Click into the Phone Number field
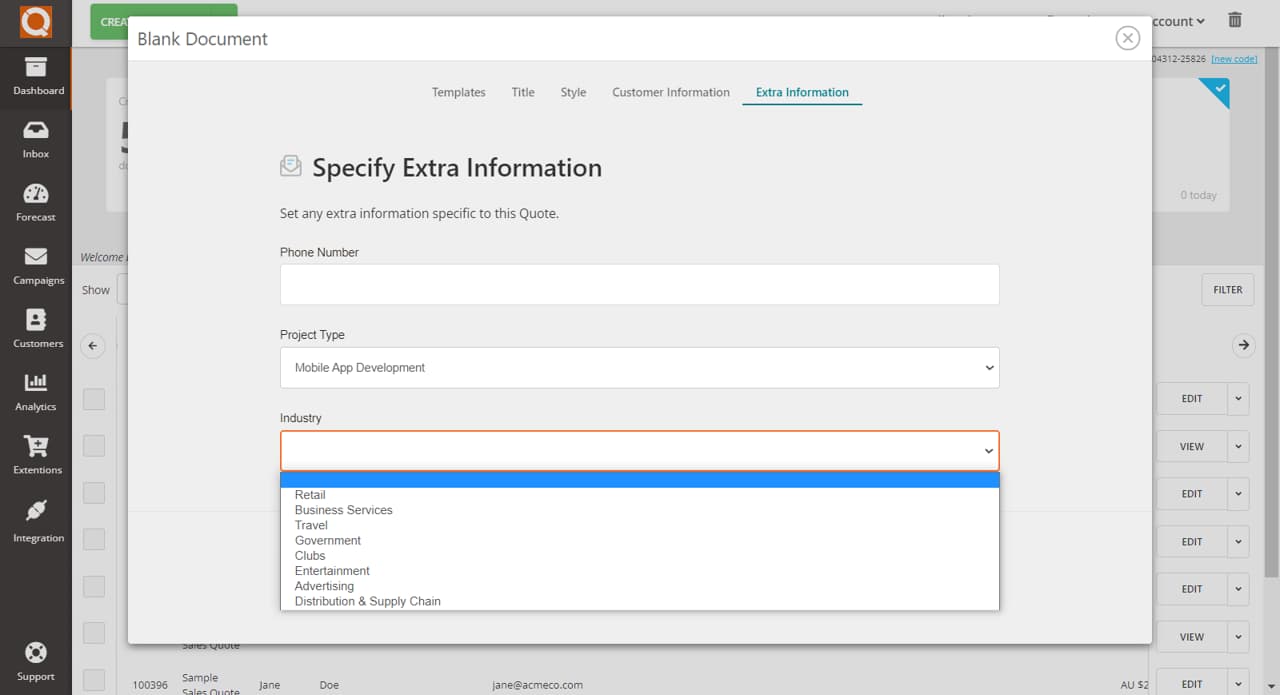1280x695 pixels. (x=639, y=285)
